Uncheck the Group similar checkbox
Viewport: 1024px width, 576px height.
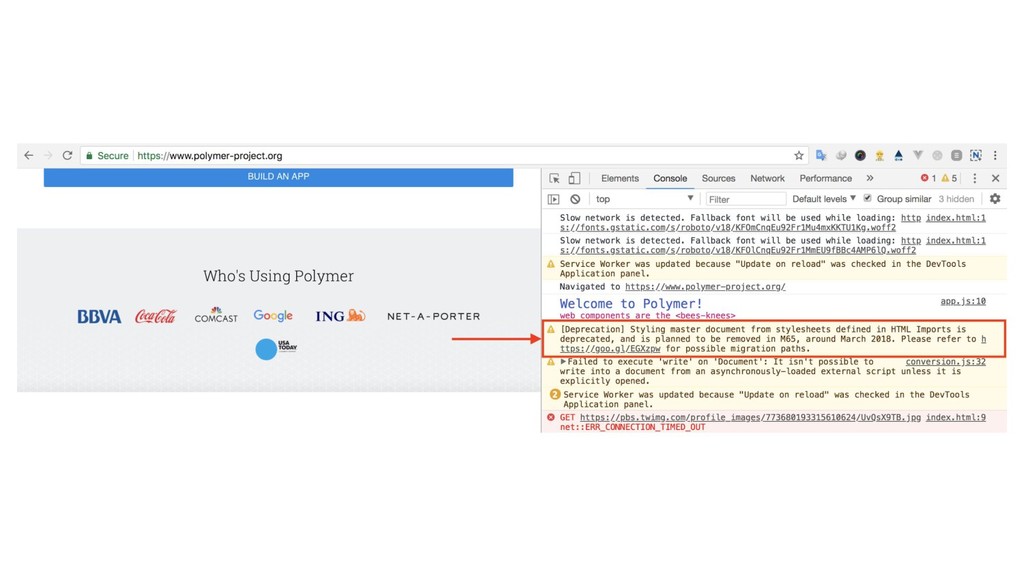click(x=867, y=198)
